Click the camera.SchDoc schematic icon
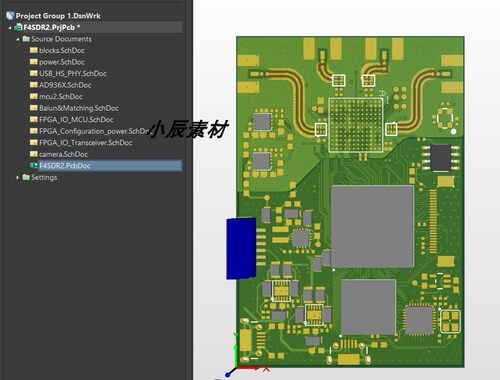 pyautogui.click(x=34, y=154)
